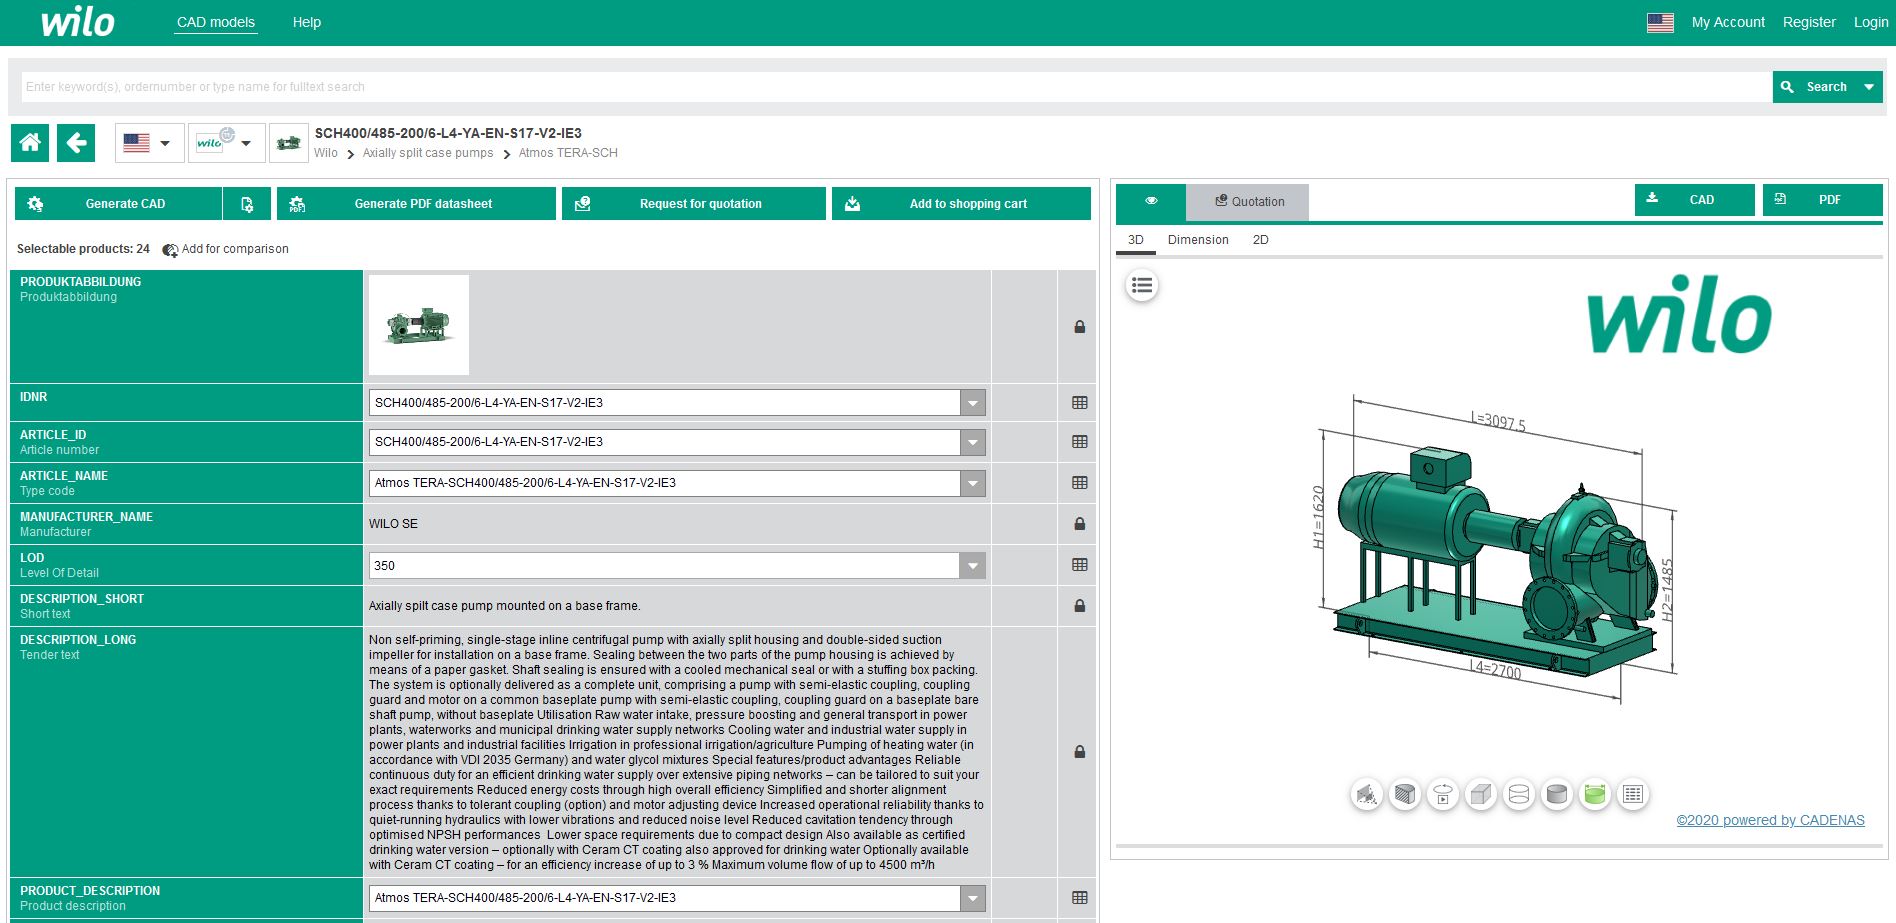Go to the home page icon
Viewport: 1896px width, 923px height.
click(30, 143)
